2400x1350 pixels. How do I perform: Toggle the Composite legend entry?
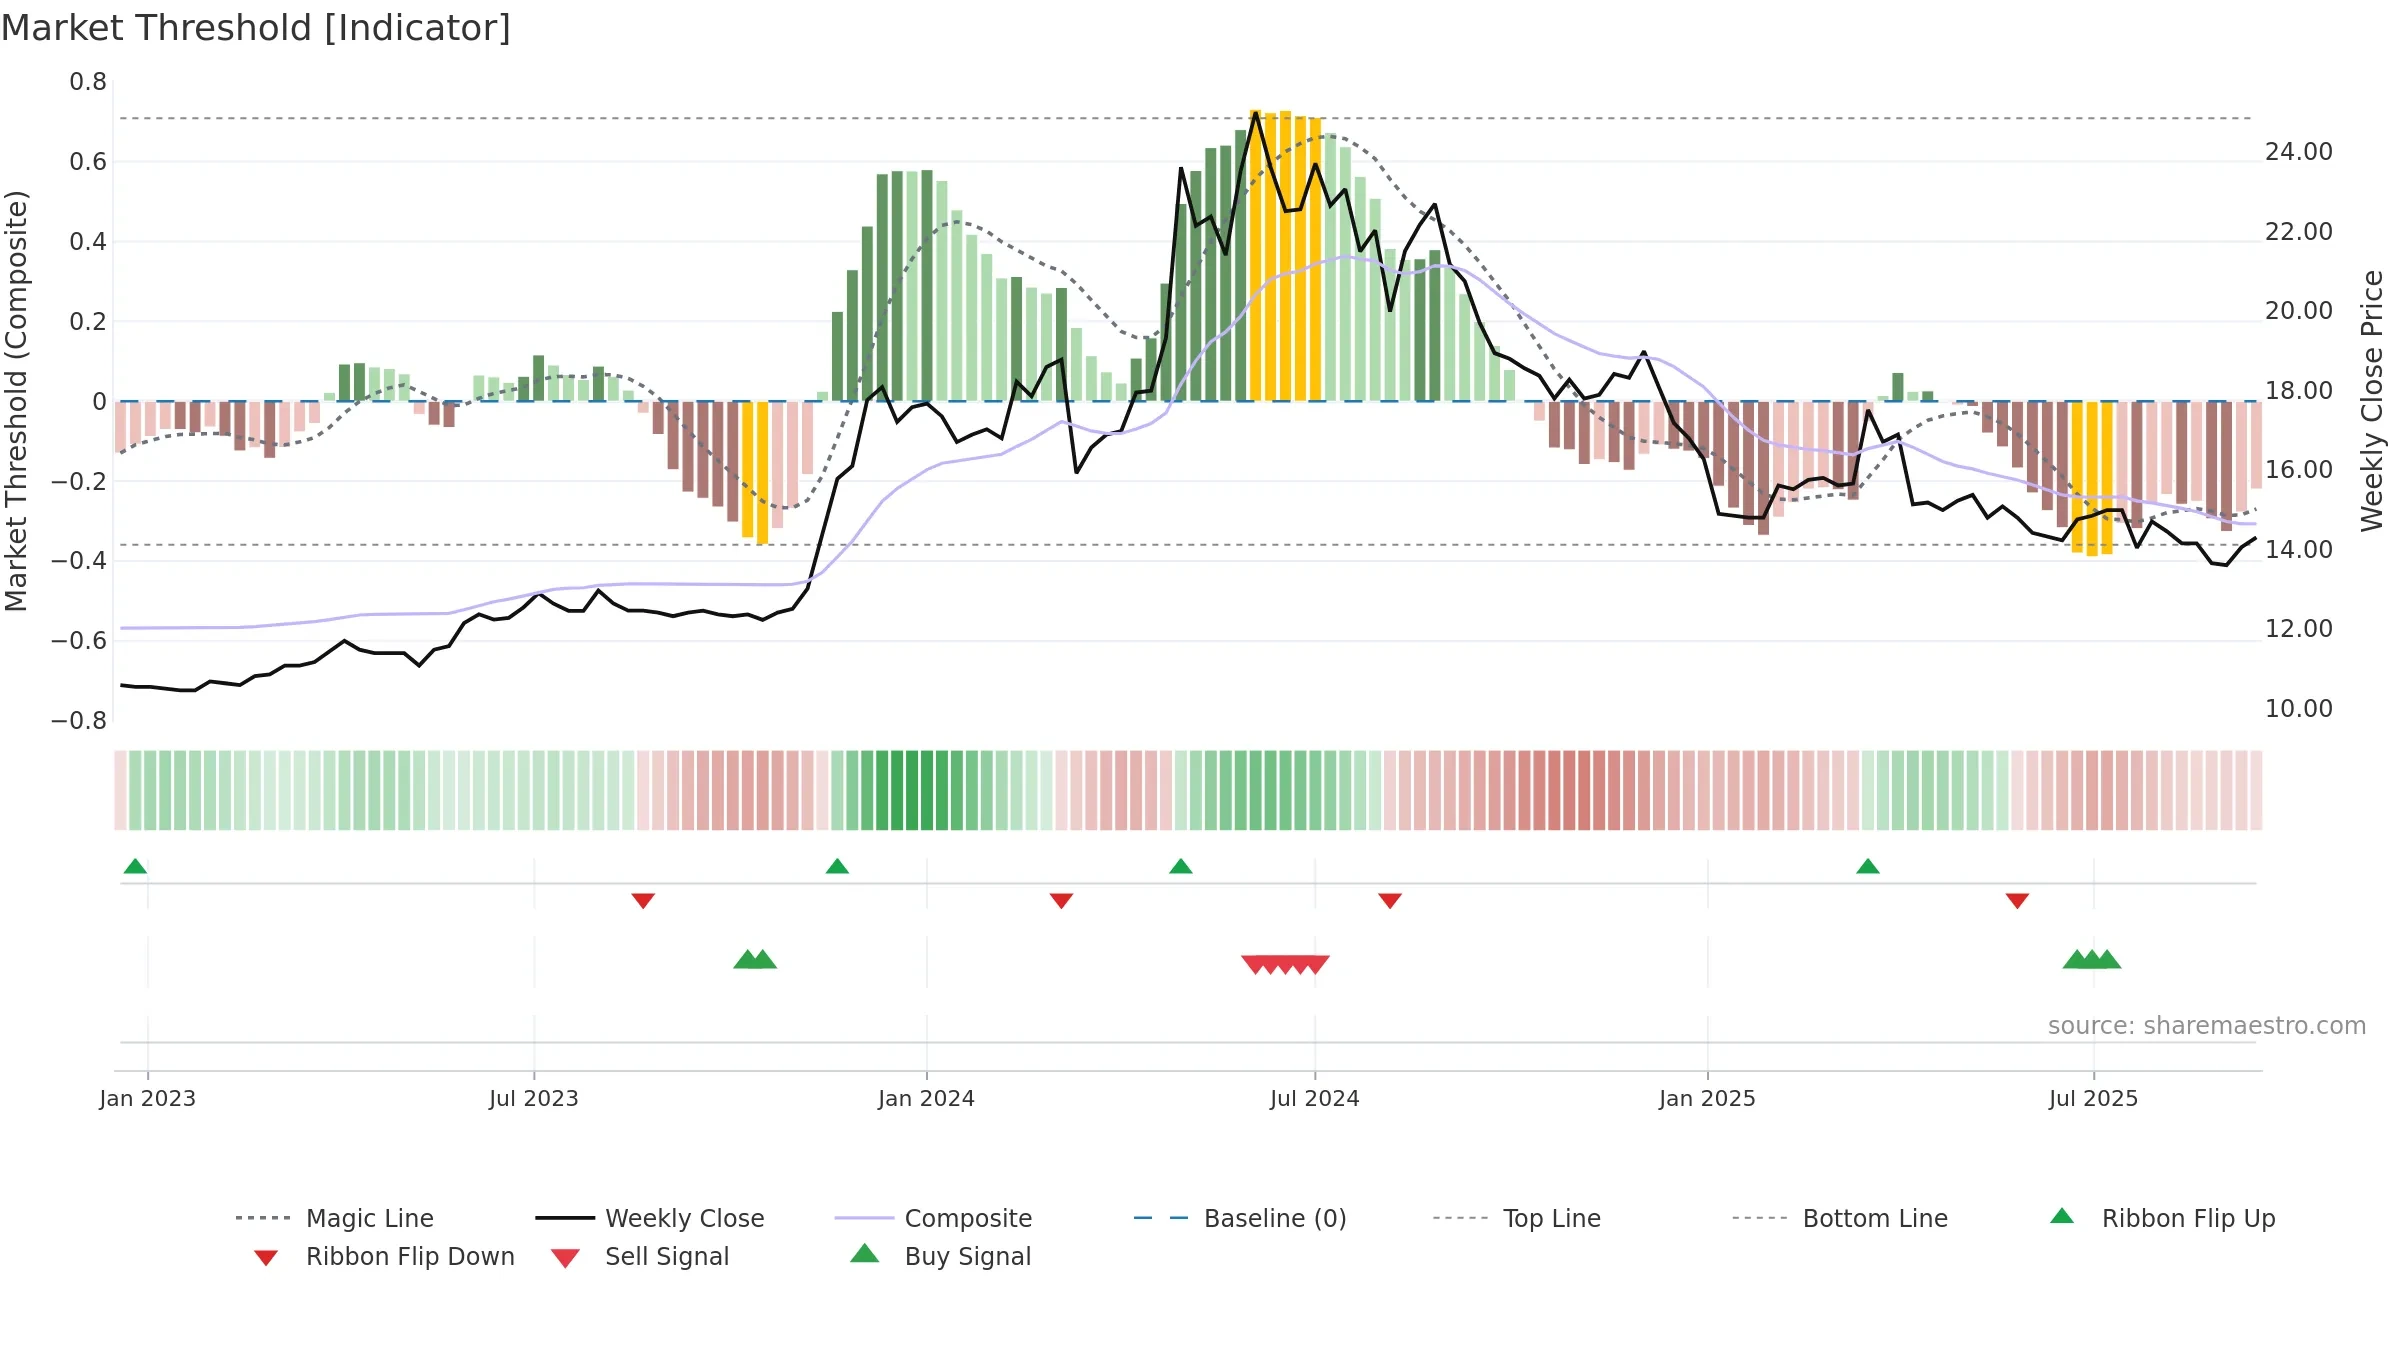pos(933,1218)
